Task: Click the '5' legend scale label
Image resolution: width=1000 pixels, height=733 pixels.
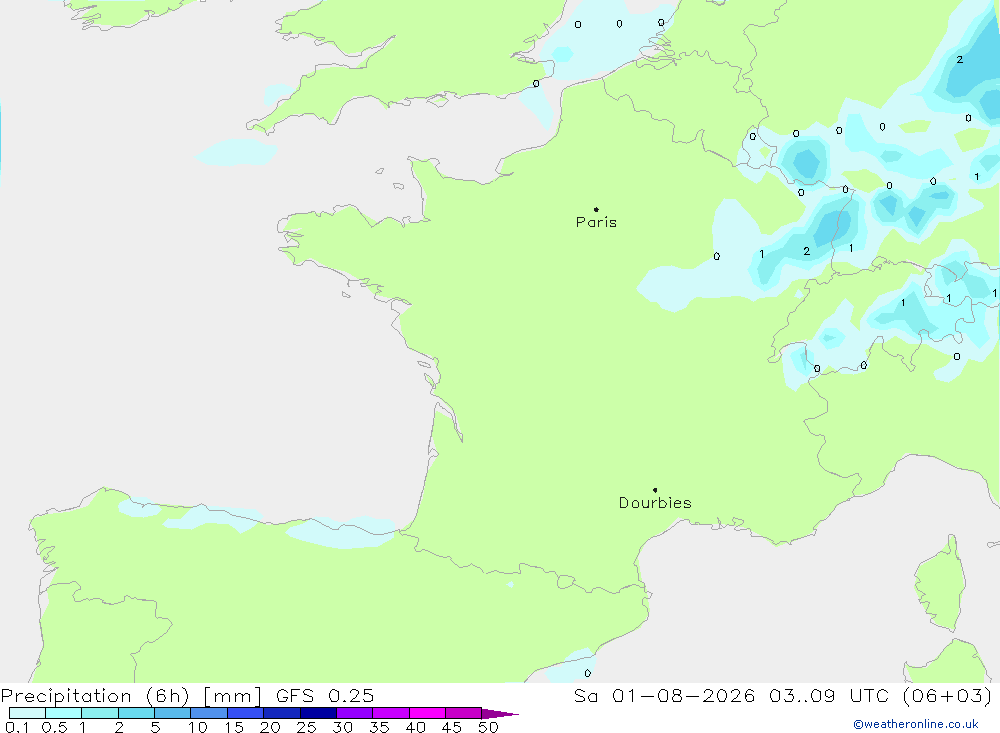Action: coord(155,727)
